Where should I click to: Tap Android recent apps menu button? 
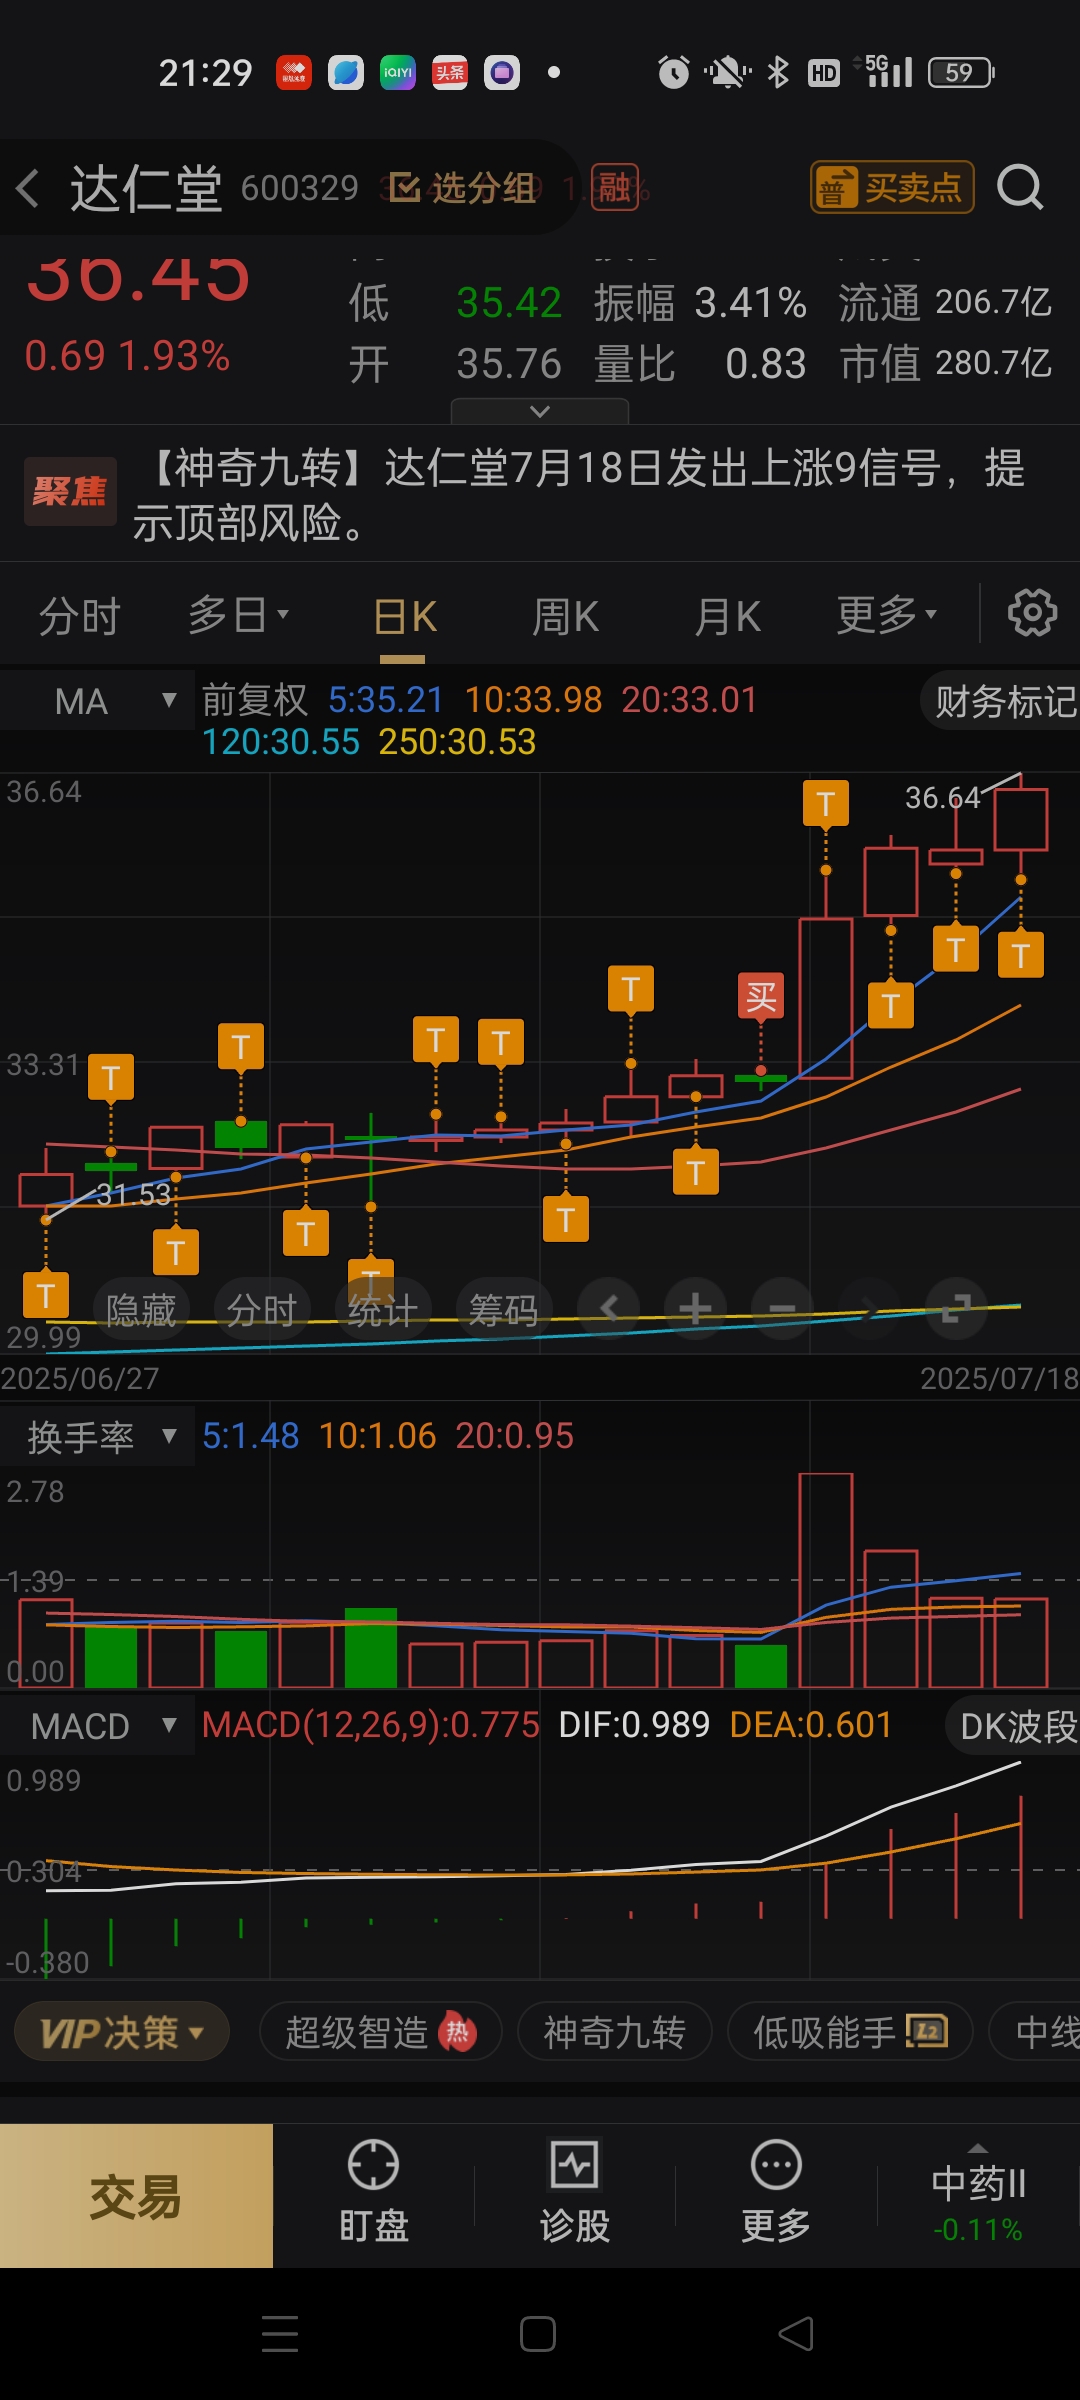pyautogui.click(x=280, y=2334)
